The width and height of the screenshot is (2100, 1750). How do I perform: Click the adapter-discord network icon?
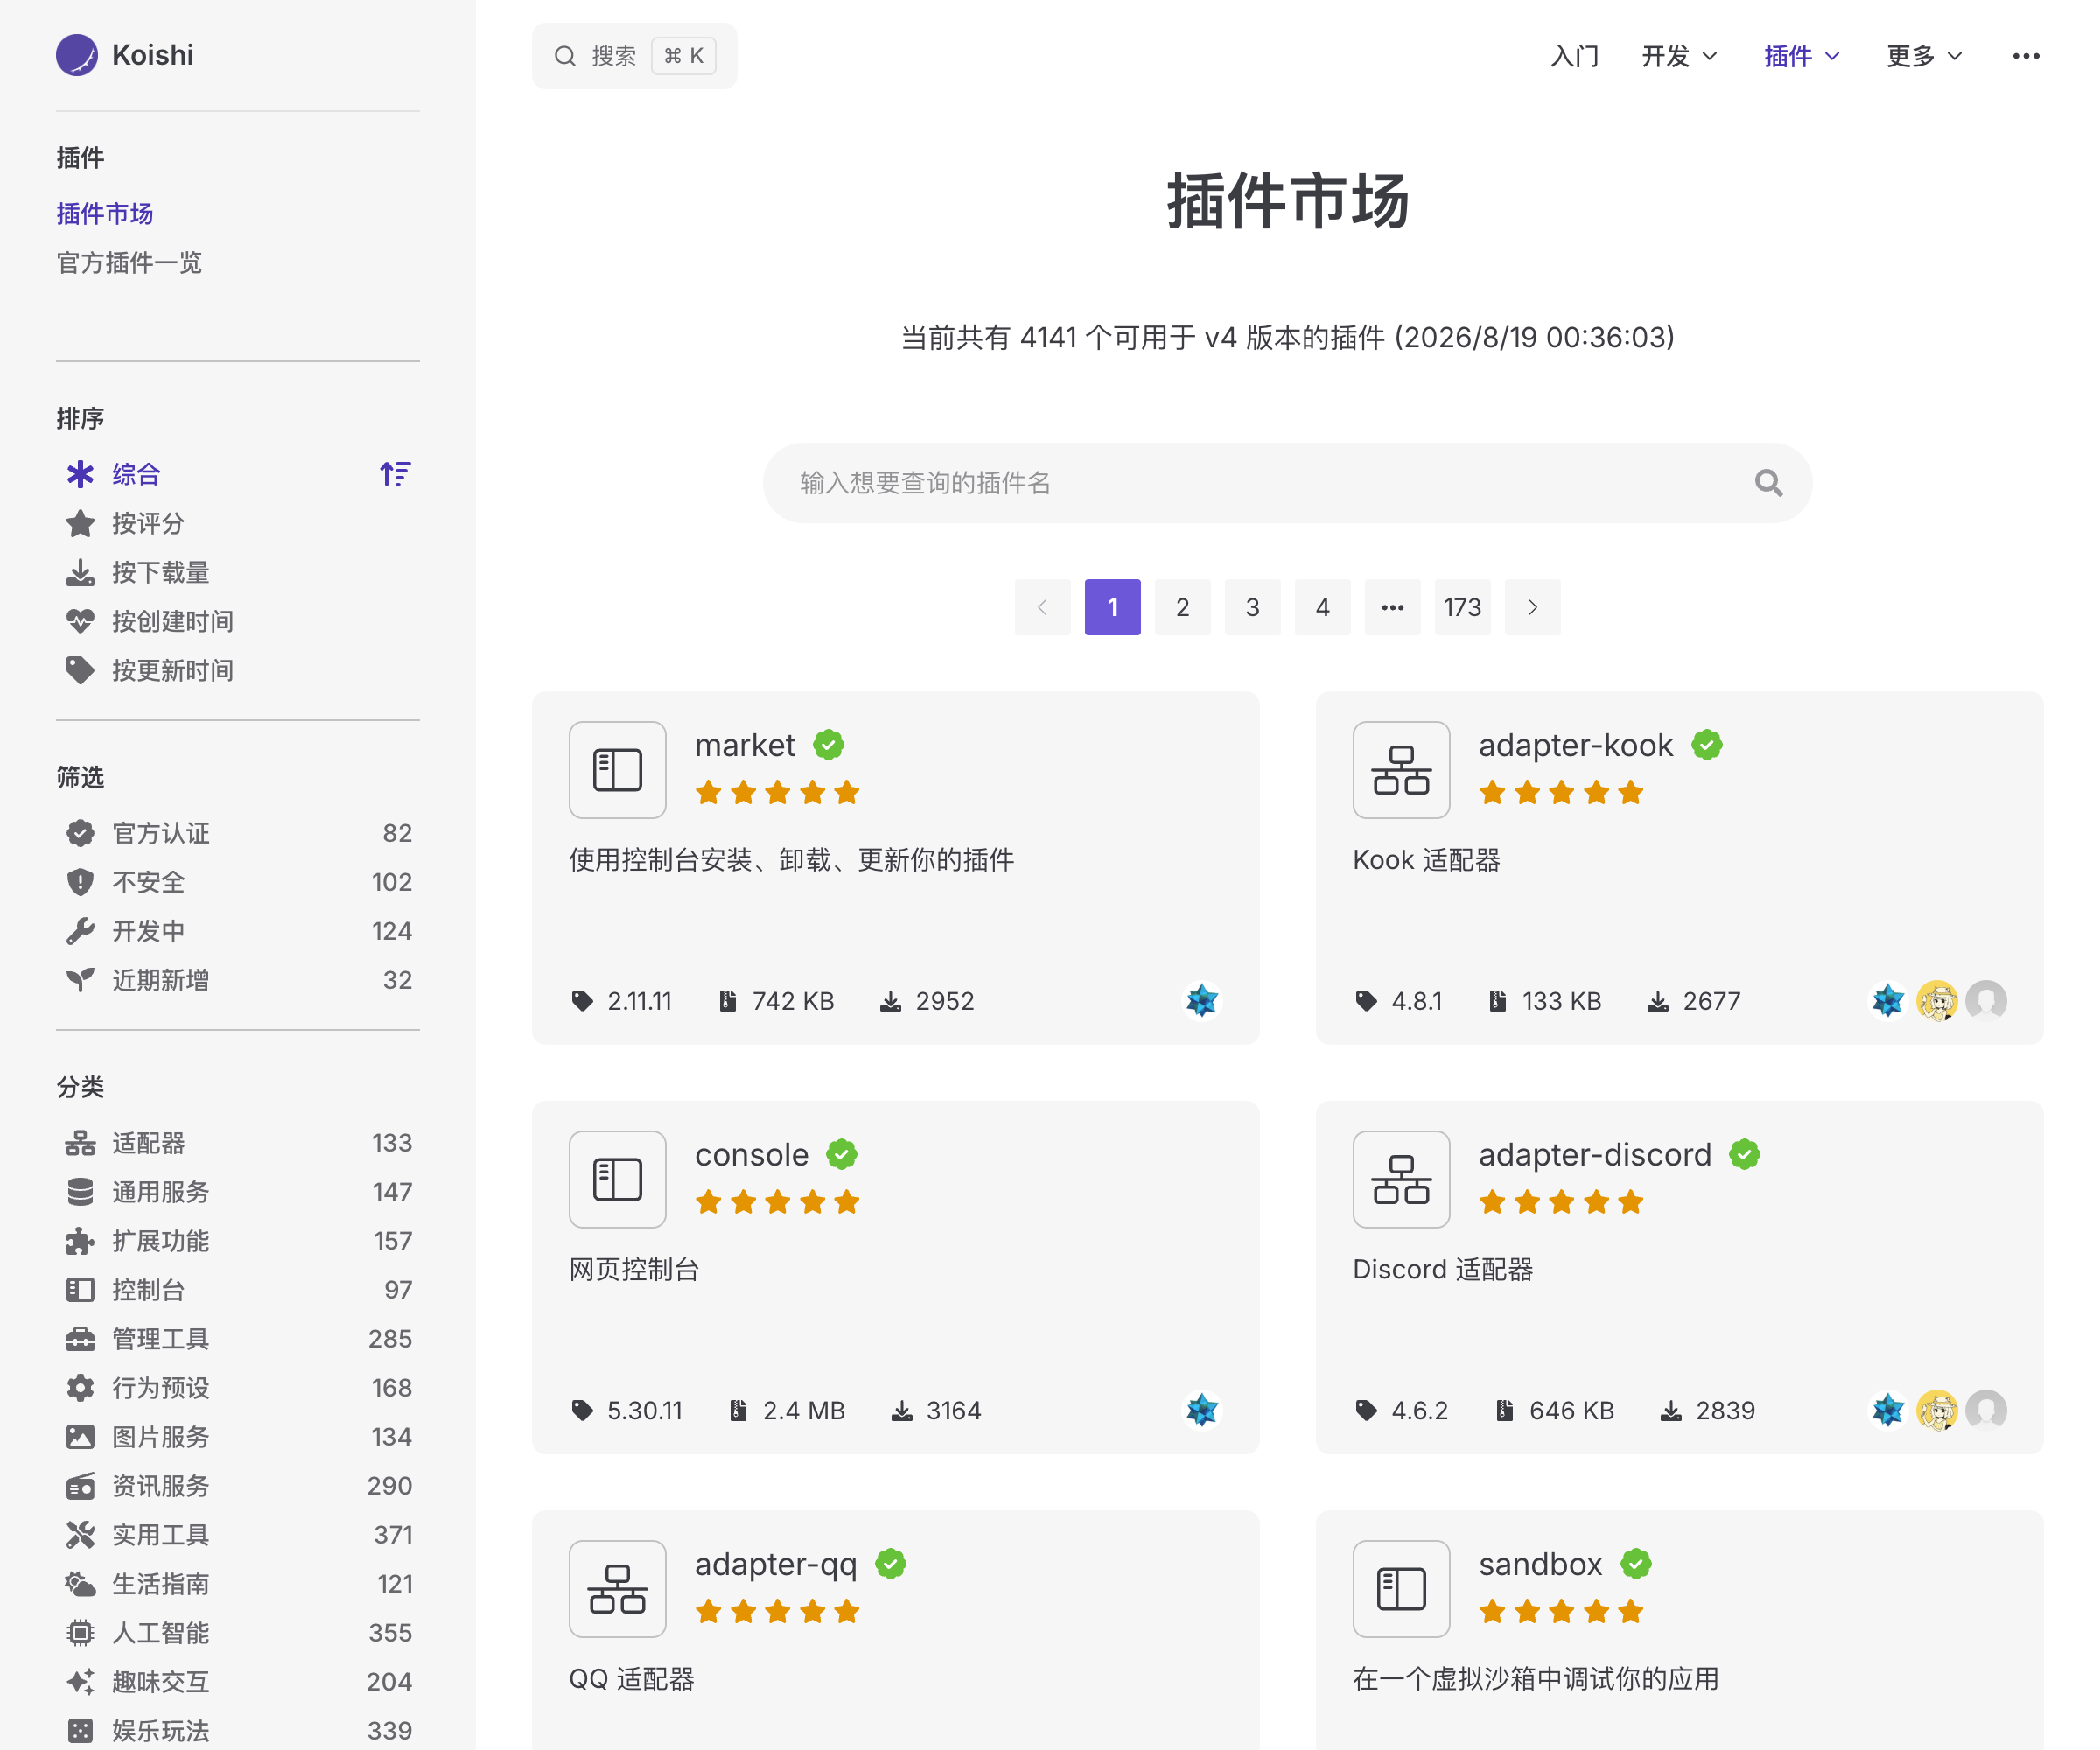[x=1401, y=1179]
